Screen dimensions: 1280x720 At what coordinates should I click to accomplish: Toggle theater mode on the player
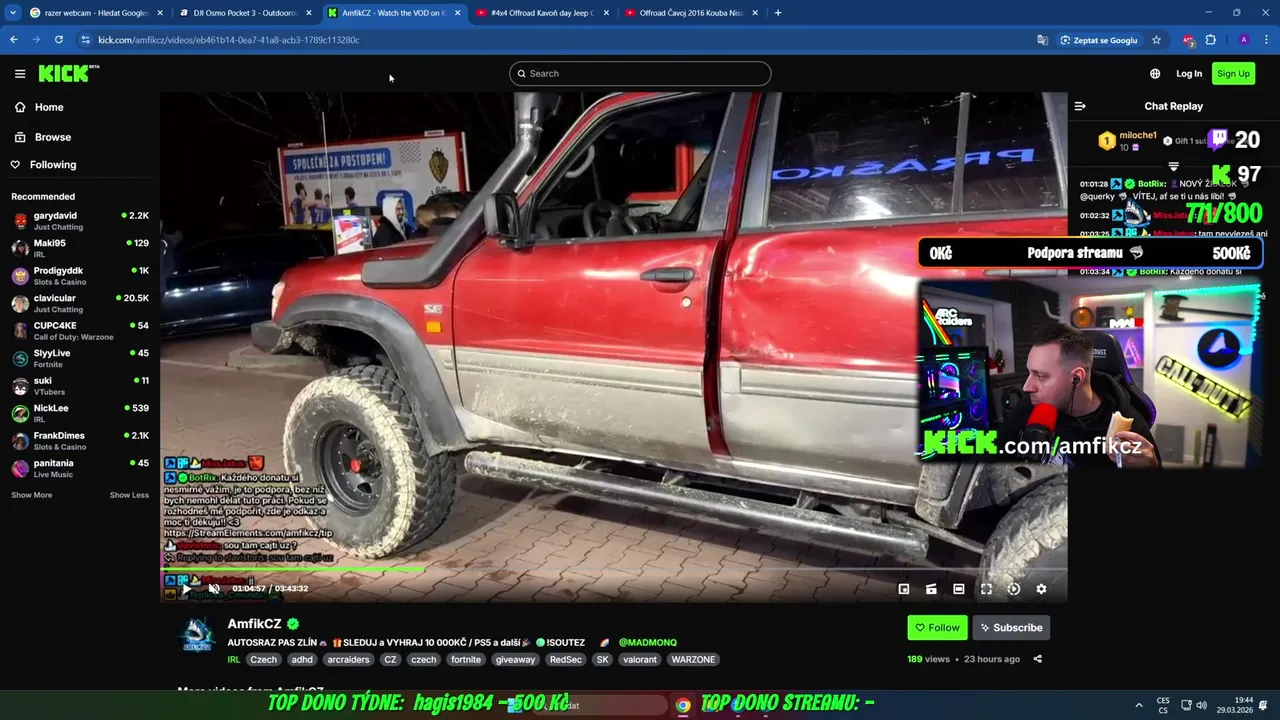coord(959,589)
